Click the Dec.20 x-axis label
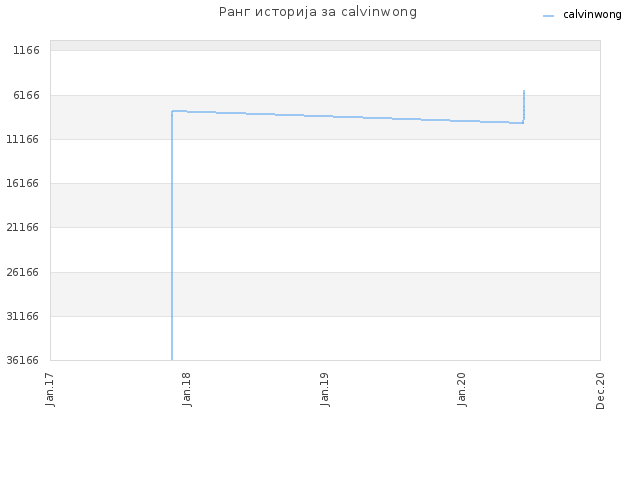 point(600,391)
